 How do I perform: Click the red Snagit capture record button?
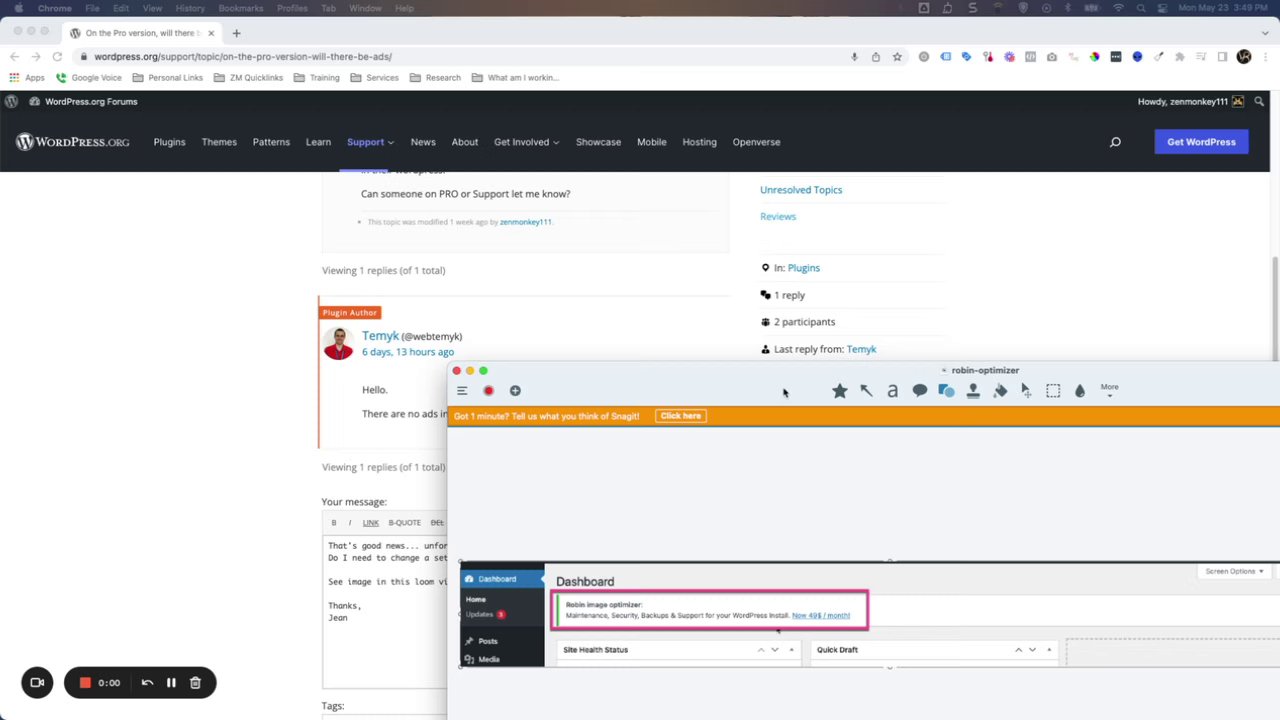pyautogui.click(x=488, y=391)
